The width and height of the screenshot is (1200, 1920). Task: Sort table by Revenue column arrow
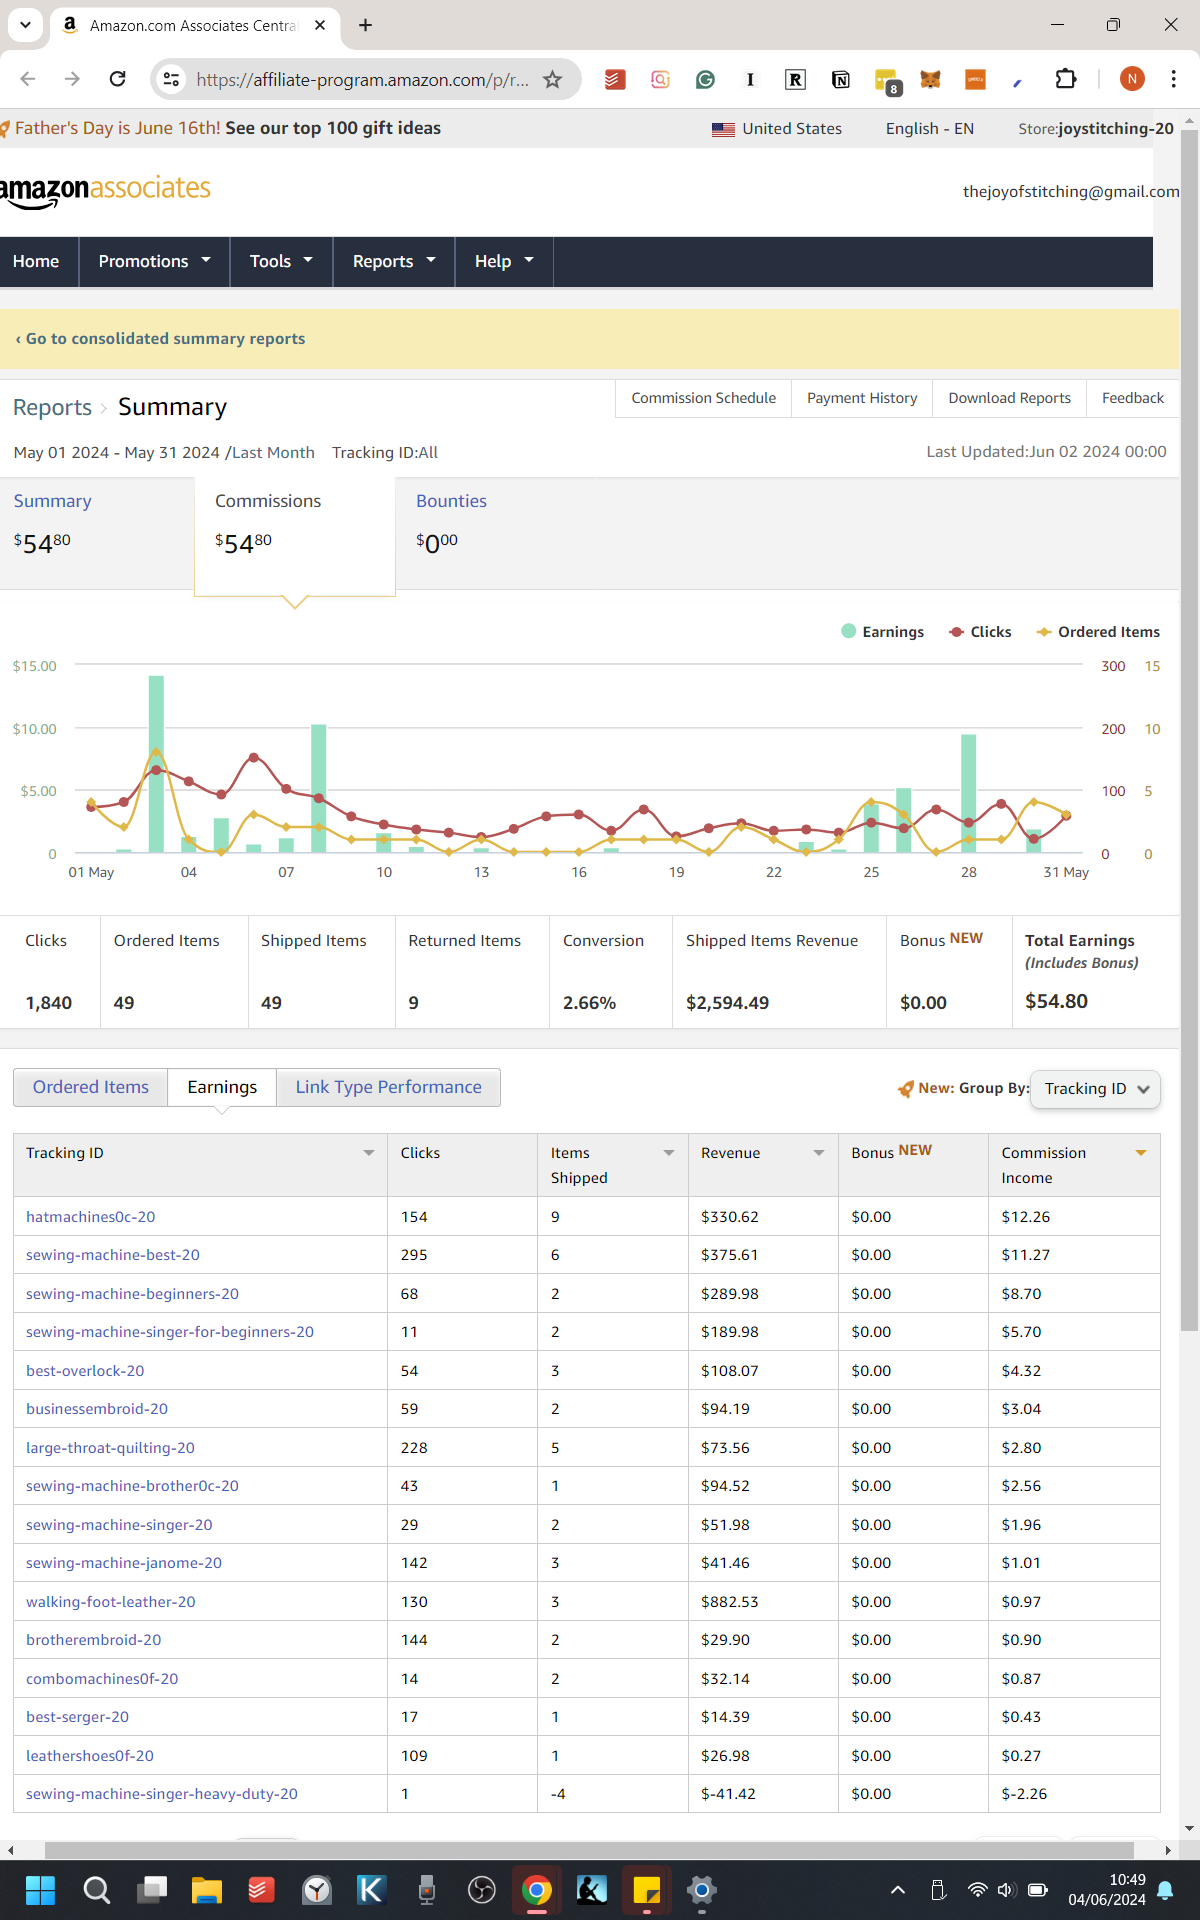[819, 1153]
